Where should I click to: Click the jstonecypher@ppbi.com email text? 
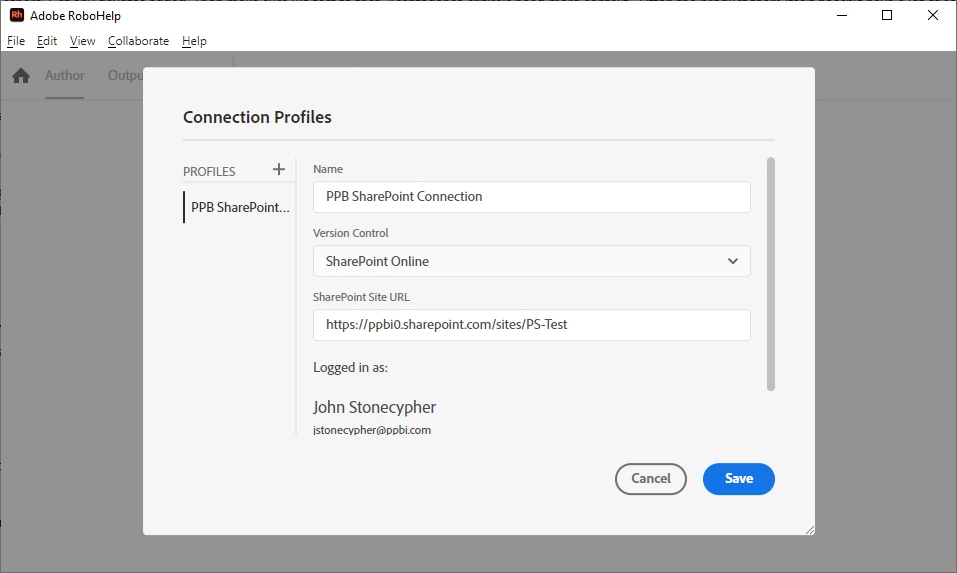(x=372, y=430)
